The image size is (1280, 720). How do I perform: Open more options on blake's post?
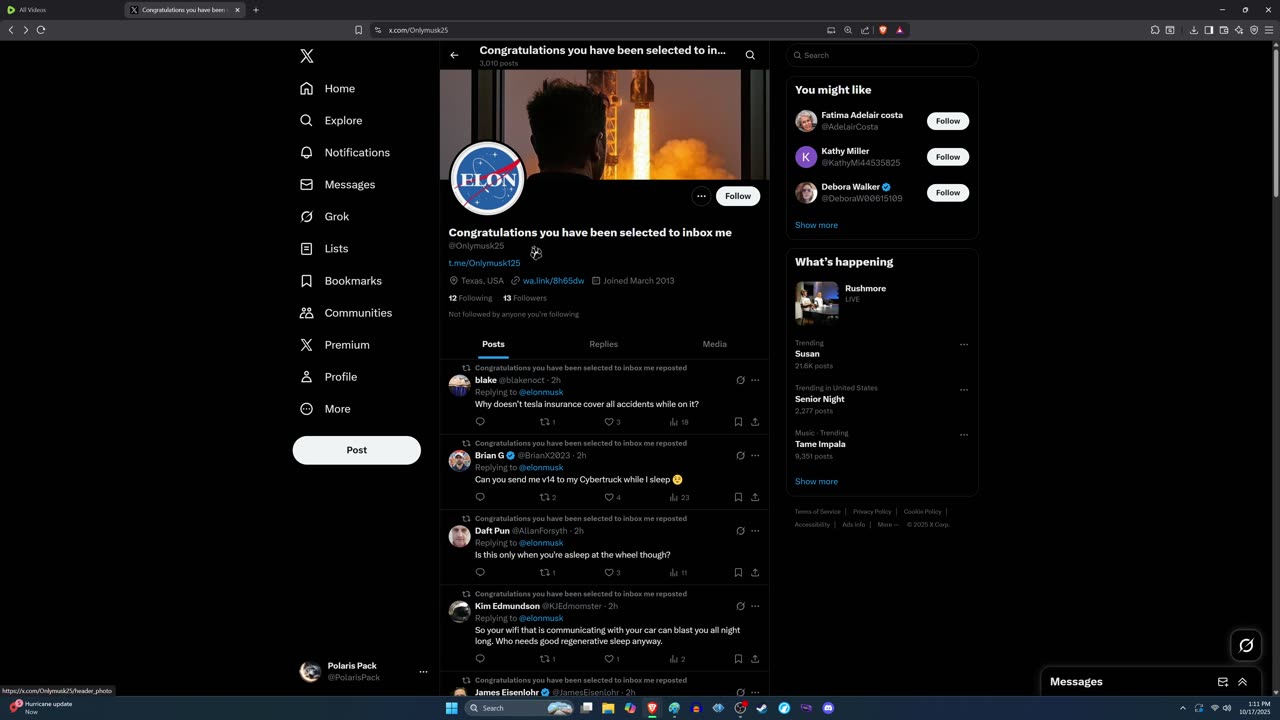(755, 380)
